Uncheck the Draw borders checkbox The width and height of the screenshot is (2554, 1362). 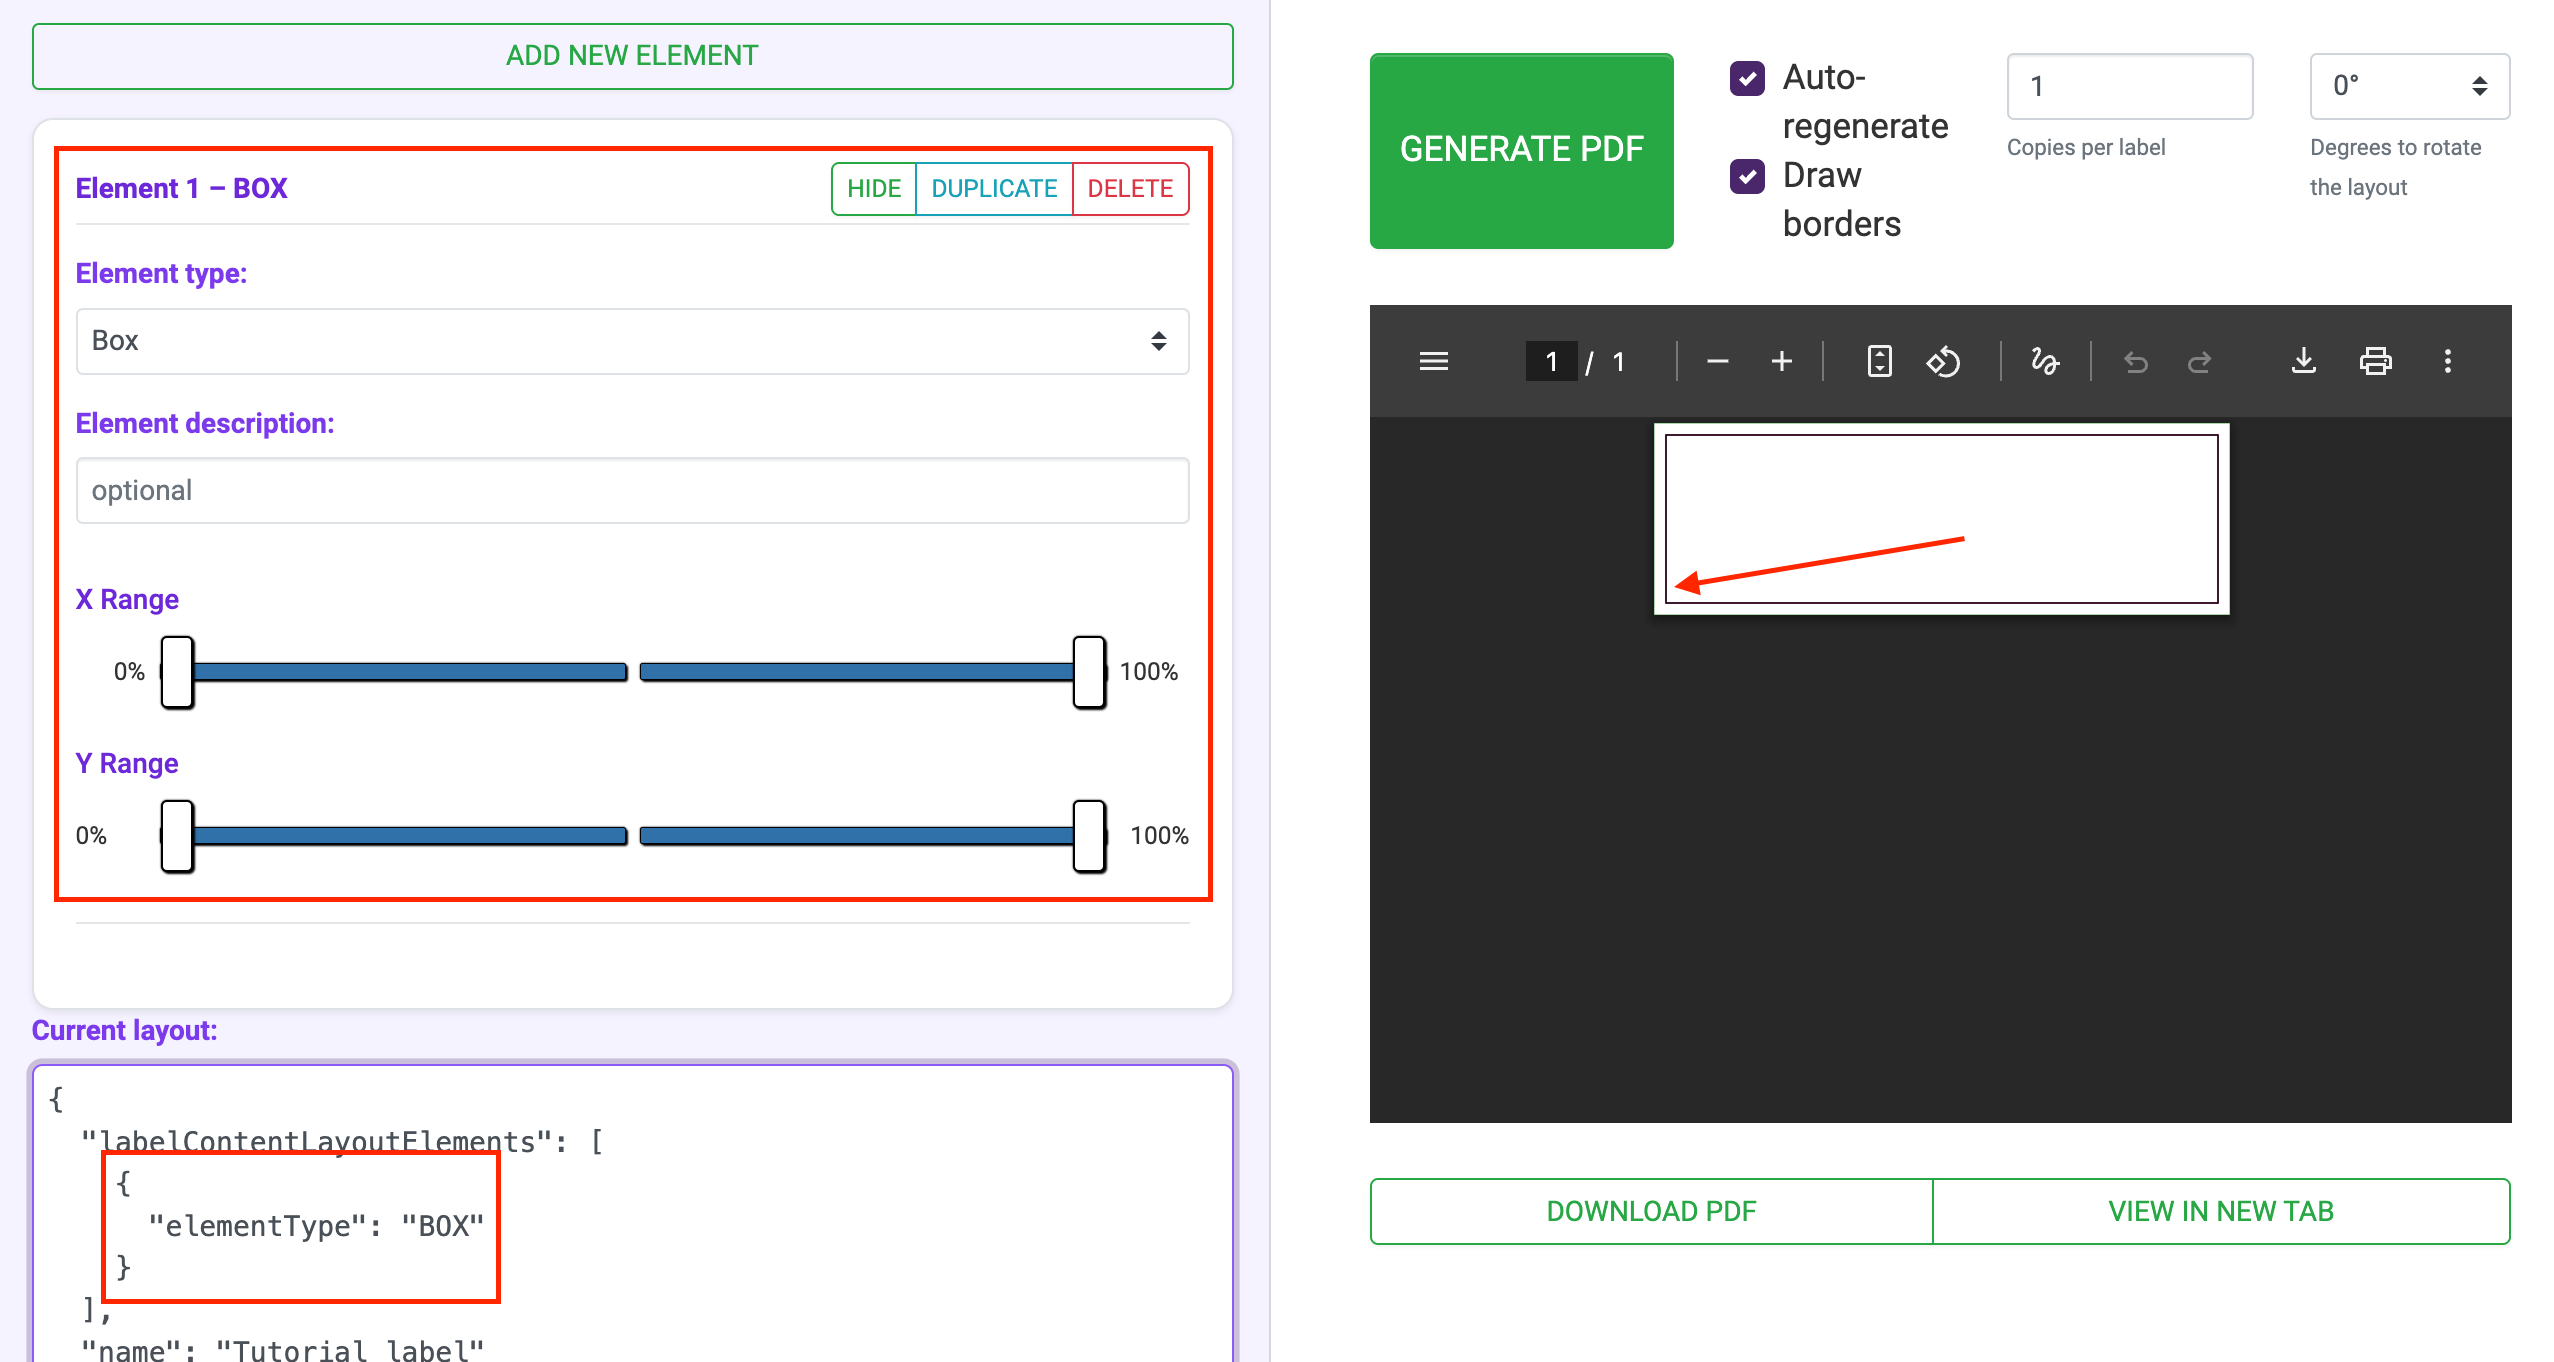tap(1747, 176)
